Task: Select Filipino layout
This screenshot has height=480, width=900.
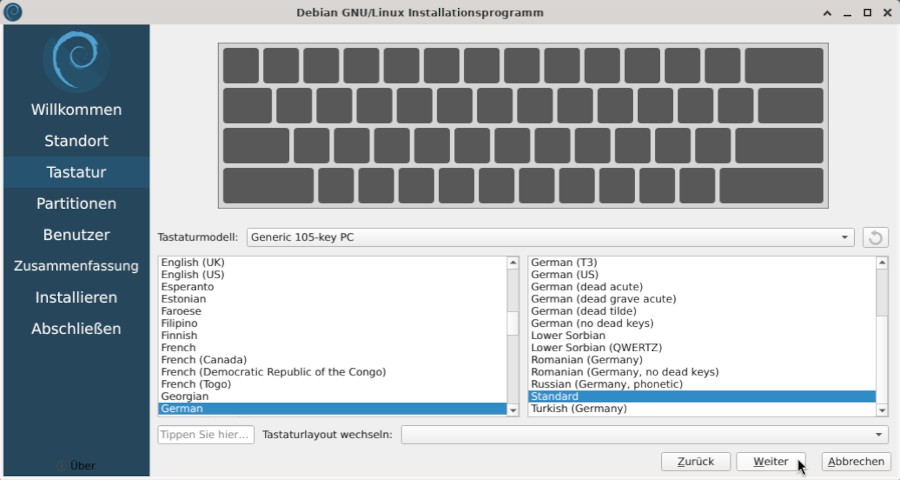Action: pyautogui.click(x=332, y=323)
